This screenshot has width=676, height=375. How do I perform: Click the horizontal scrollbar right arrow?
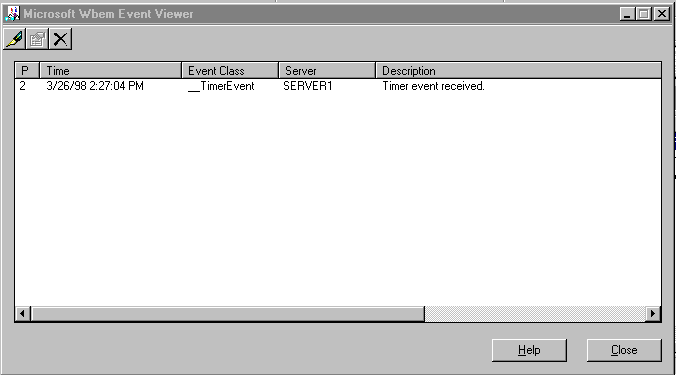653,313
